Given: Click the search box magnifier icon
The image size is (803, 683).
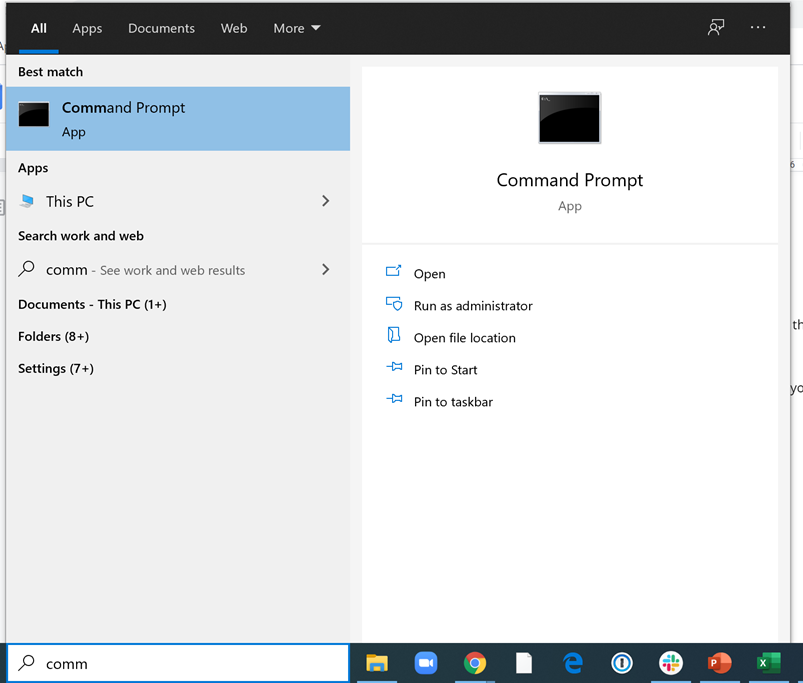Looking at the screenshot, I should 26,663.
